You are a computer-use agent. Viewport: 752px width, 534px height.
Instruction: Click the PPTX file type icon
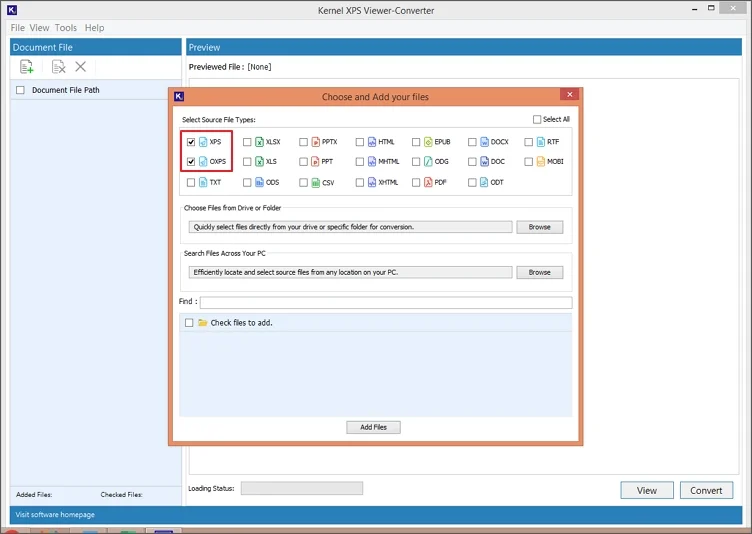click(x=316, y=142)
